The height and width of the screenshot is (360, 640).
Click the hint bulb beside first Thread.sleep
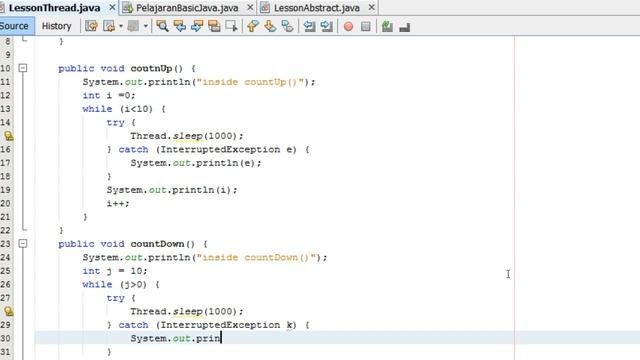[9, 136]
